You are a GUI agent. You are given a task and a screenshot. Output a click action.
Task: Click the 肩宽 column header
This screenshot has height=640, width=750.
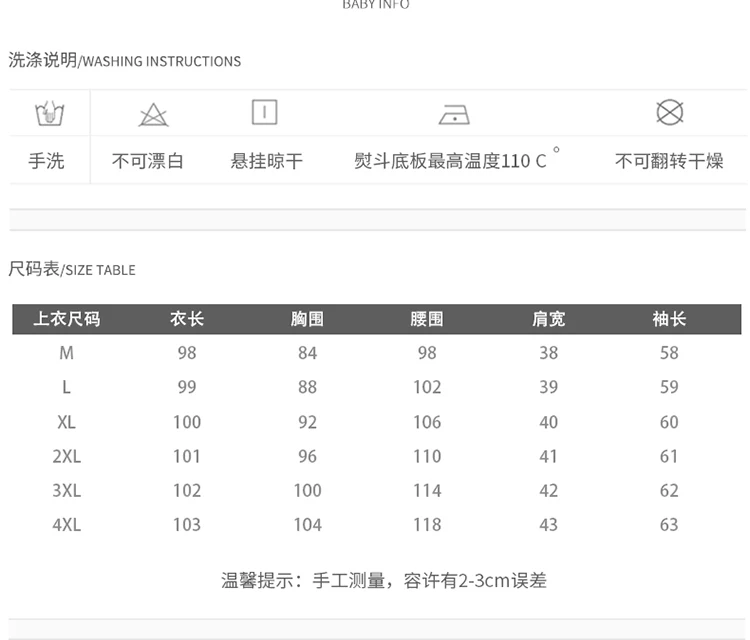pos(549,319)
